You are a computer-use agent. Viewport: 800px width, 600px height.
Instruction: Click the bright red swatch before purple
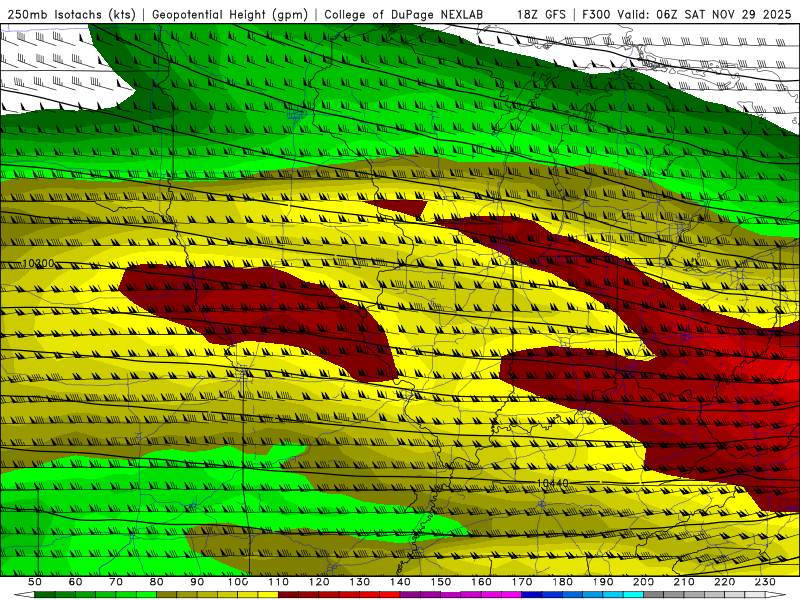[390, 594]
